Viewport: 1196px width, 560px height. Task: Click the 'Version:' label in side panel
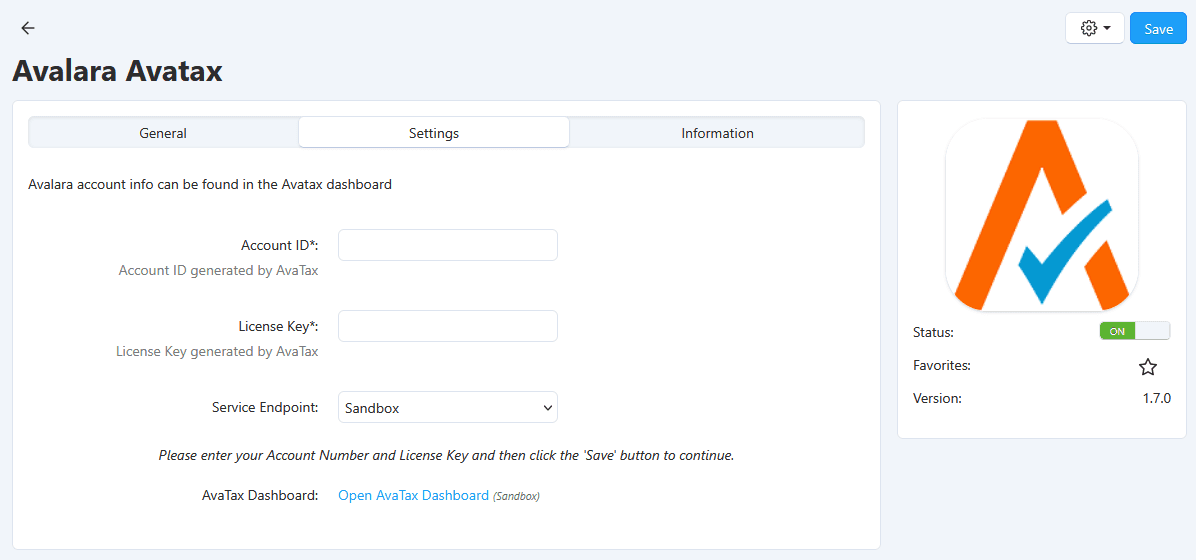[937, 398]
